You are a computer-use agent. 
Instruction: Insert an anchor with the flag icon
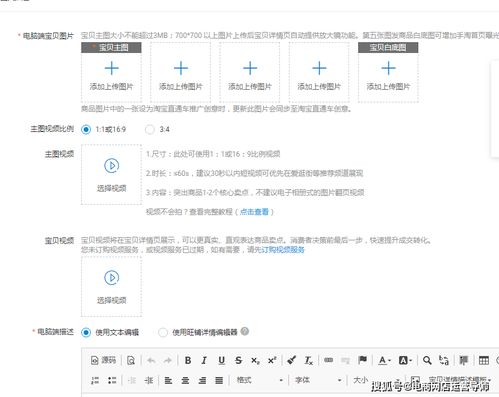[x=362, y=360]
